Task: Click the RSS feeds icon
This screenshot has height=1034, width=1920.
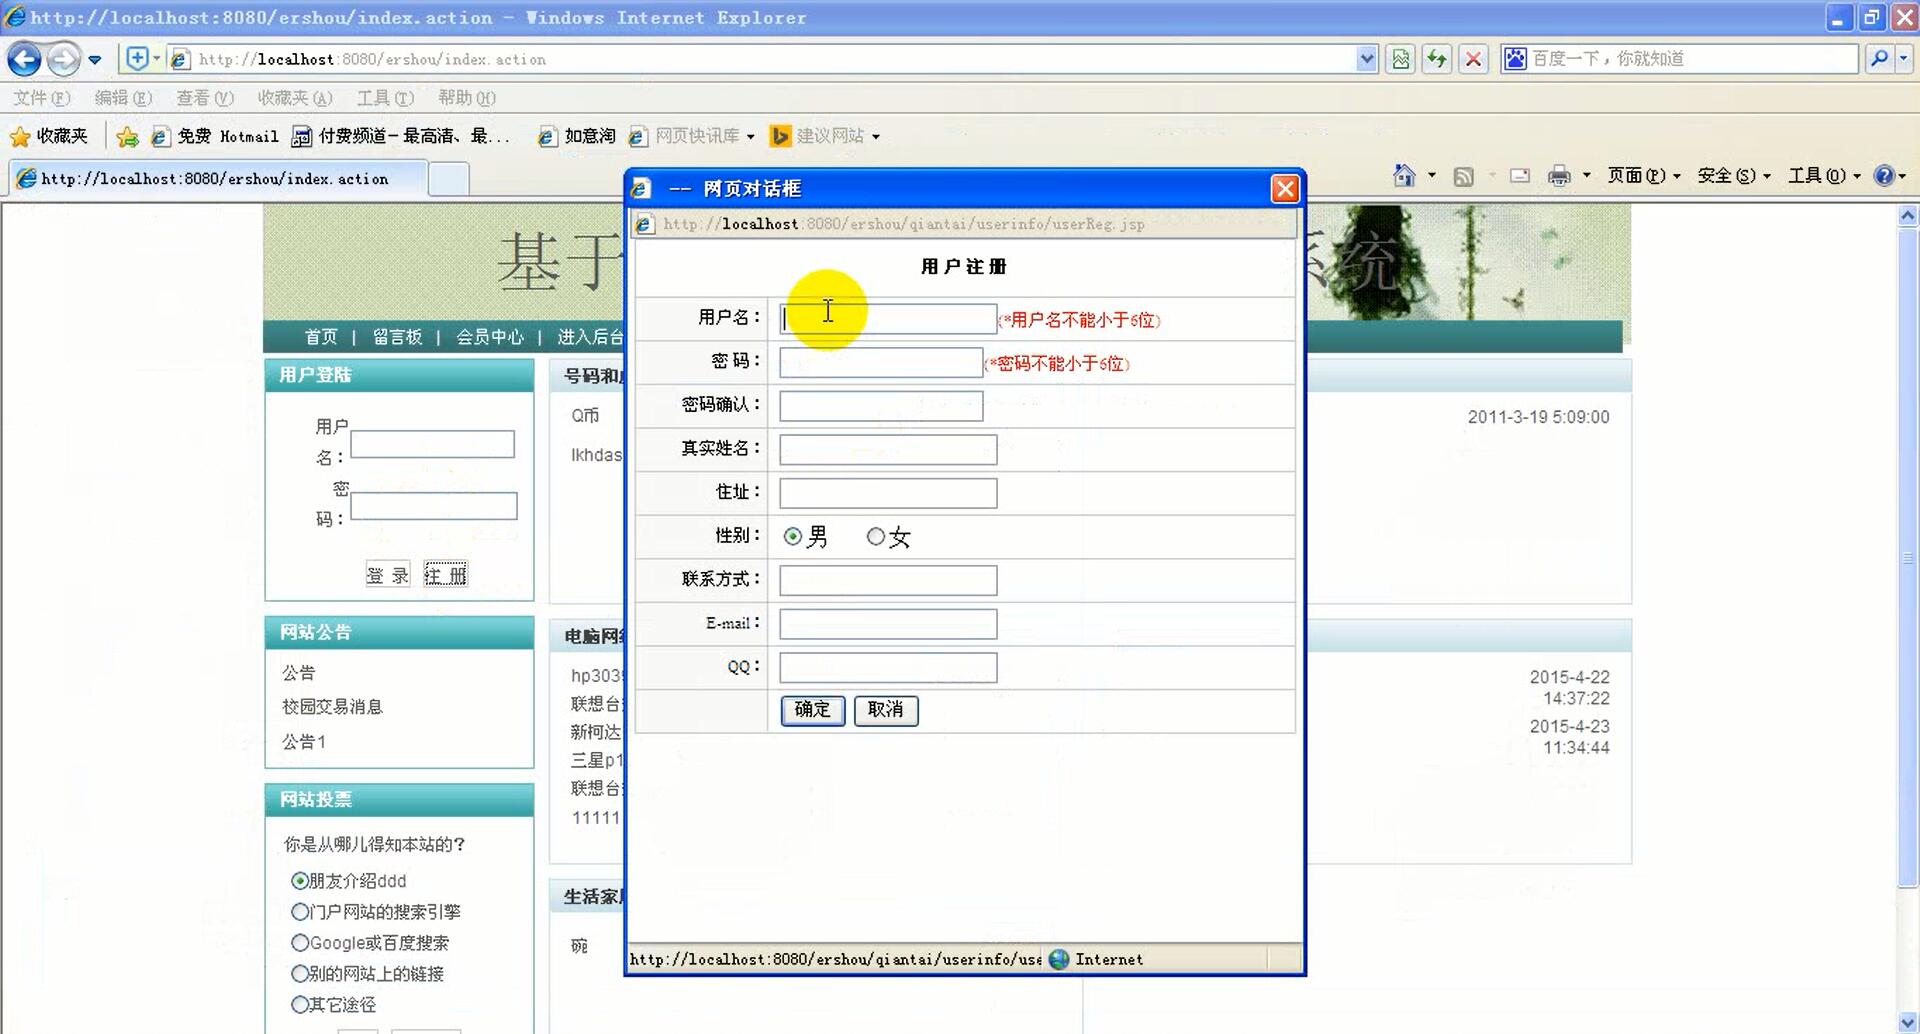Action: pos(1463,176)
